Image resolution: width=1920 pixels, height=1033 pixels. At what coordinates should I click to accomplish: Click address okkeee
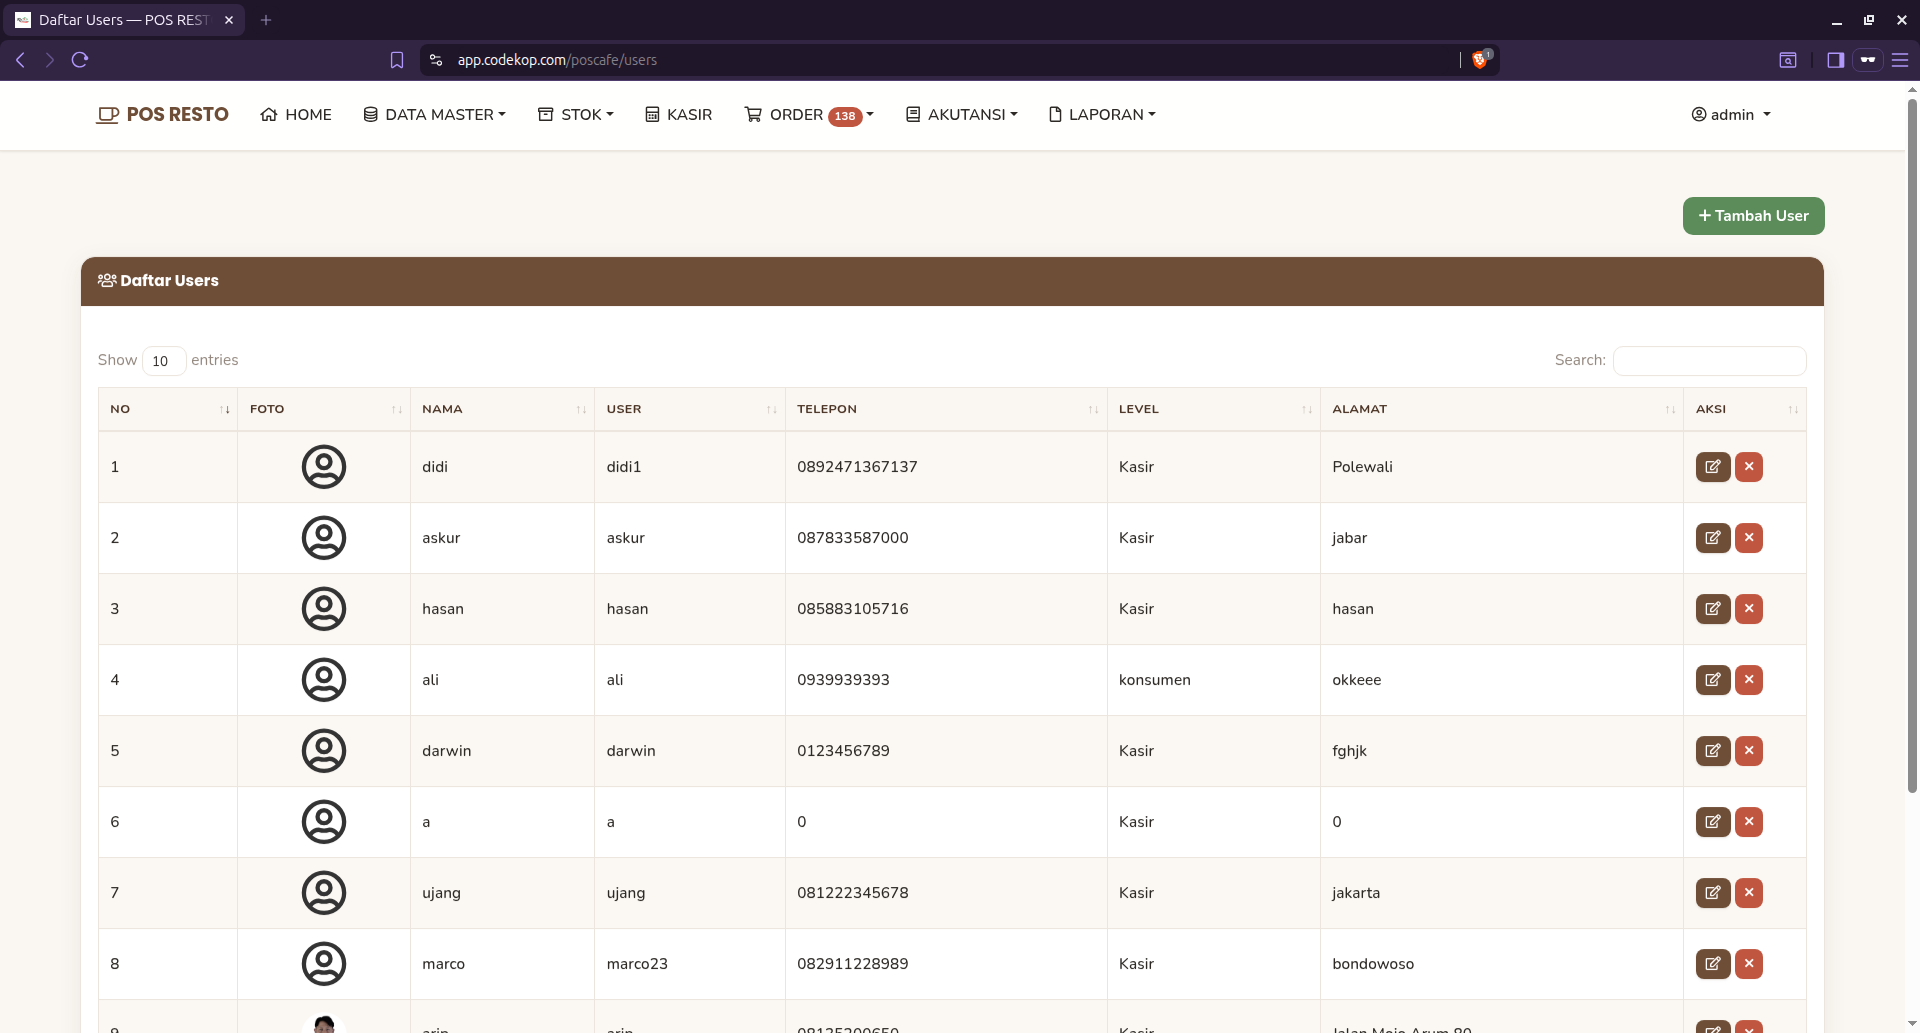(x=1356, y=680)
